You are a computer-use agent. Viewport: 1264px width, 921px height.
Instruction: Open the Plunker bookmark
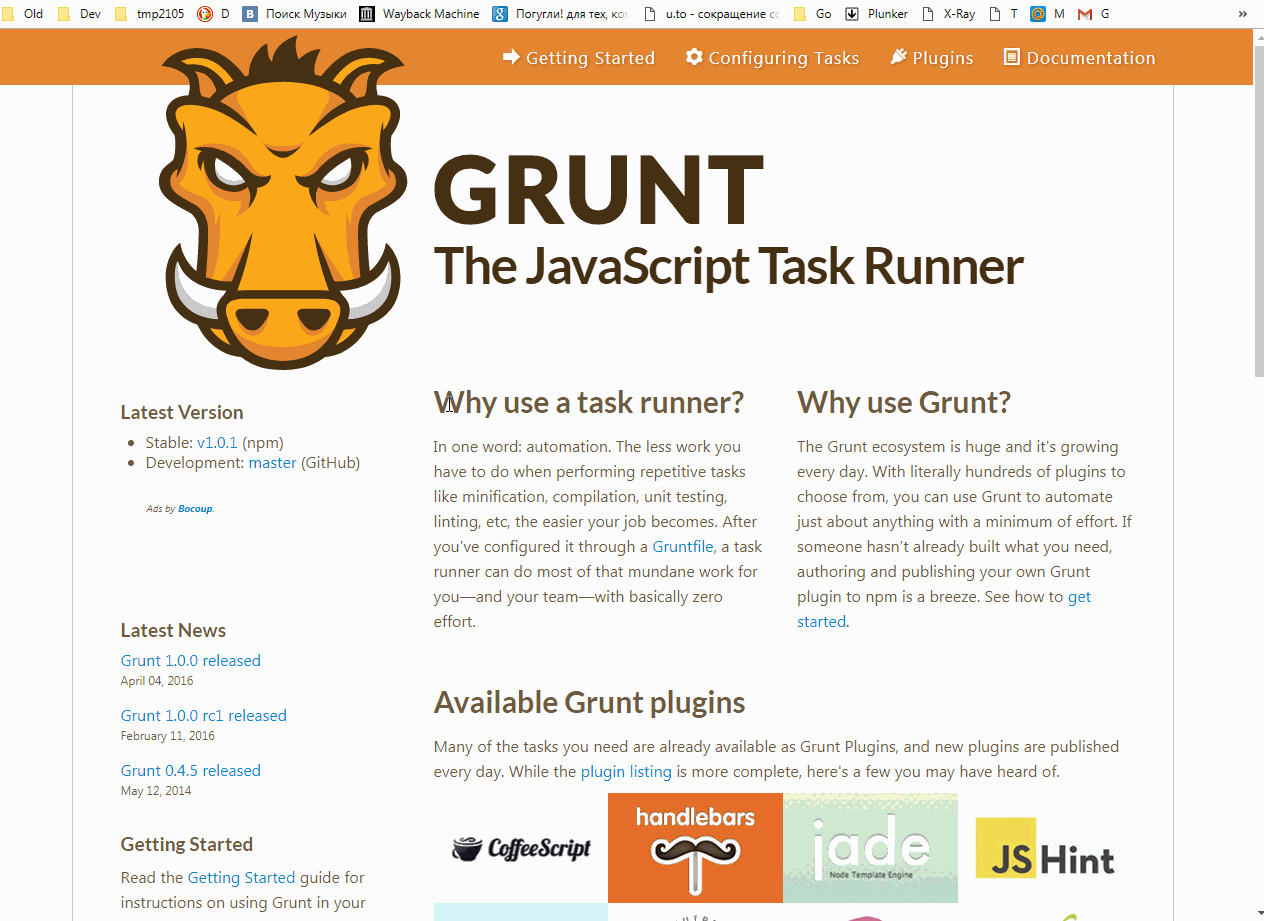click(877, 14)
